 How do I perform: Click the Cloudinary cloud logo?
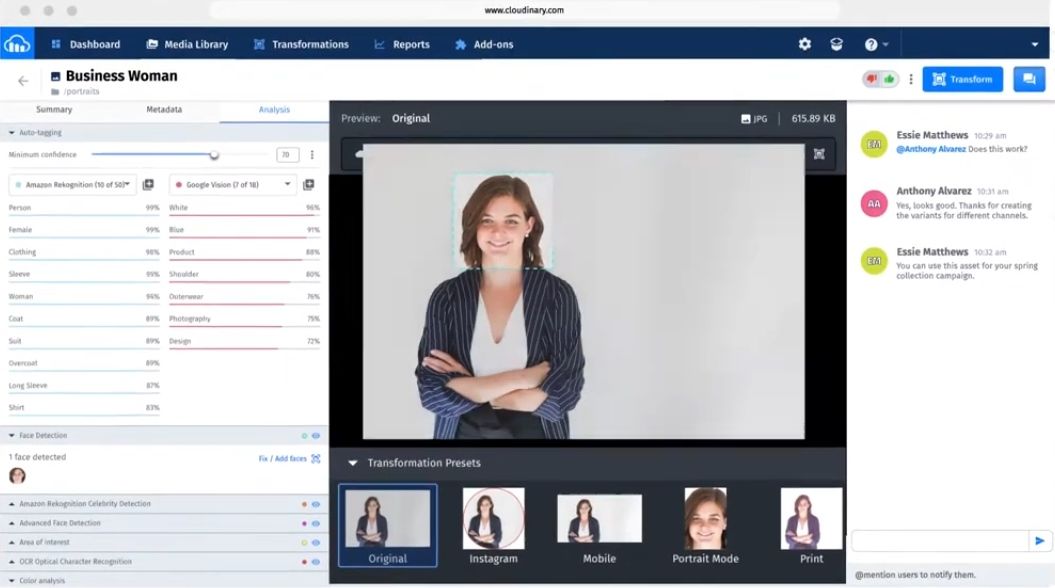17,44
